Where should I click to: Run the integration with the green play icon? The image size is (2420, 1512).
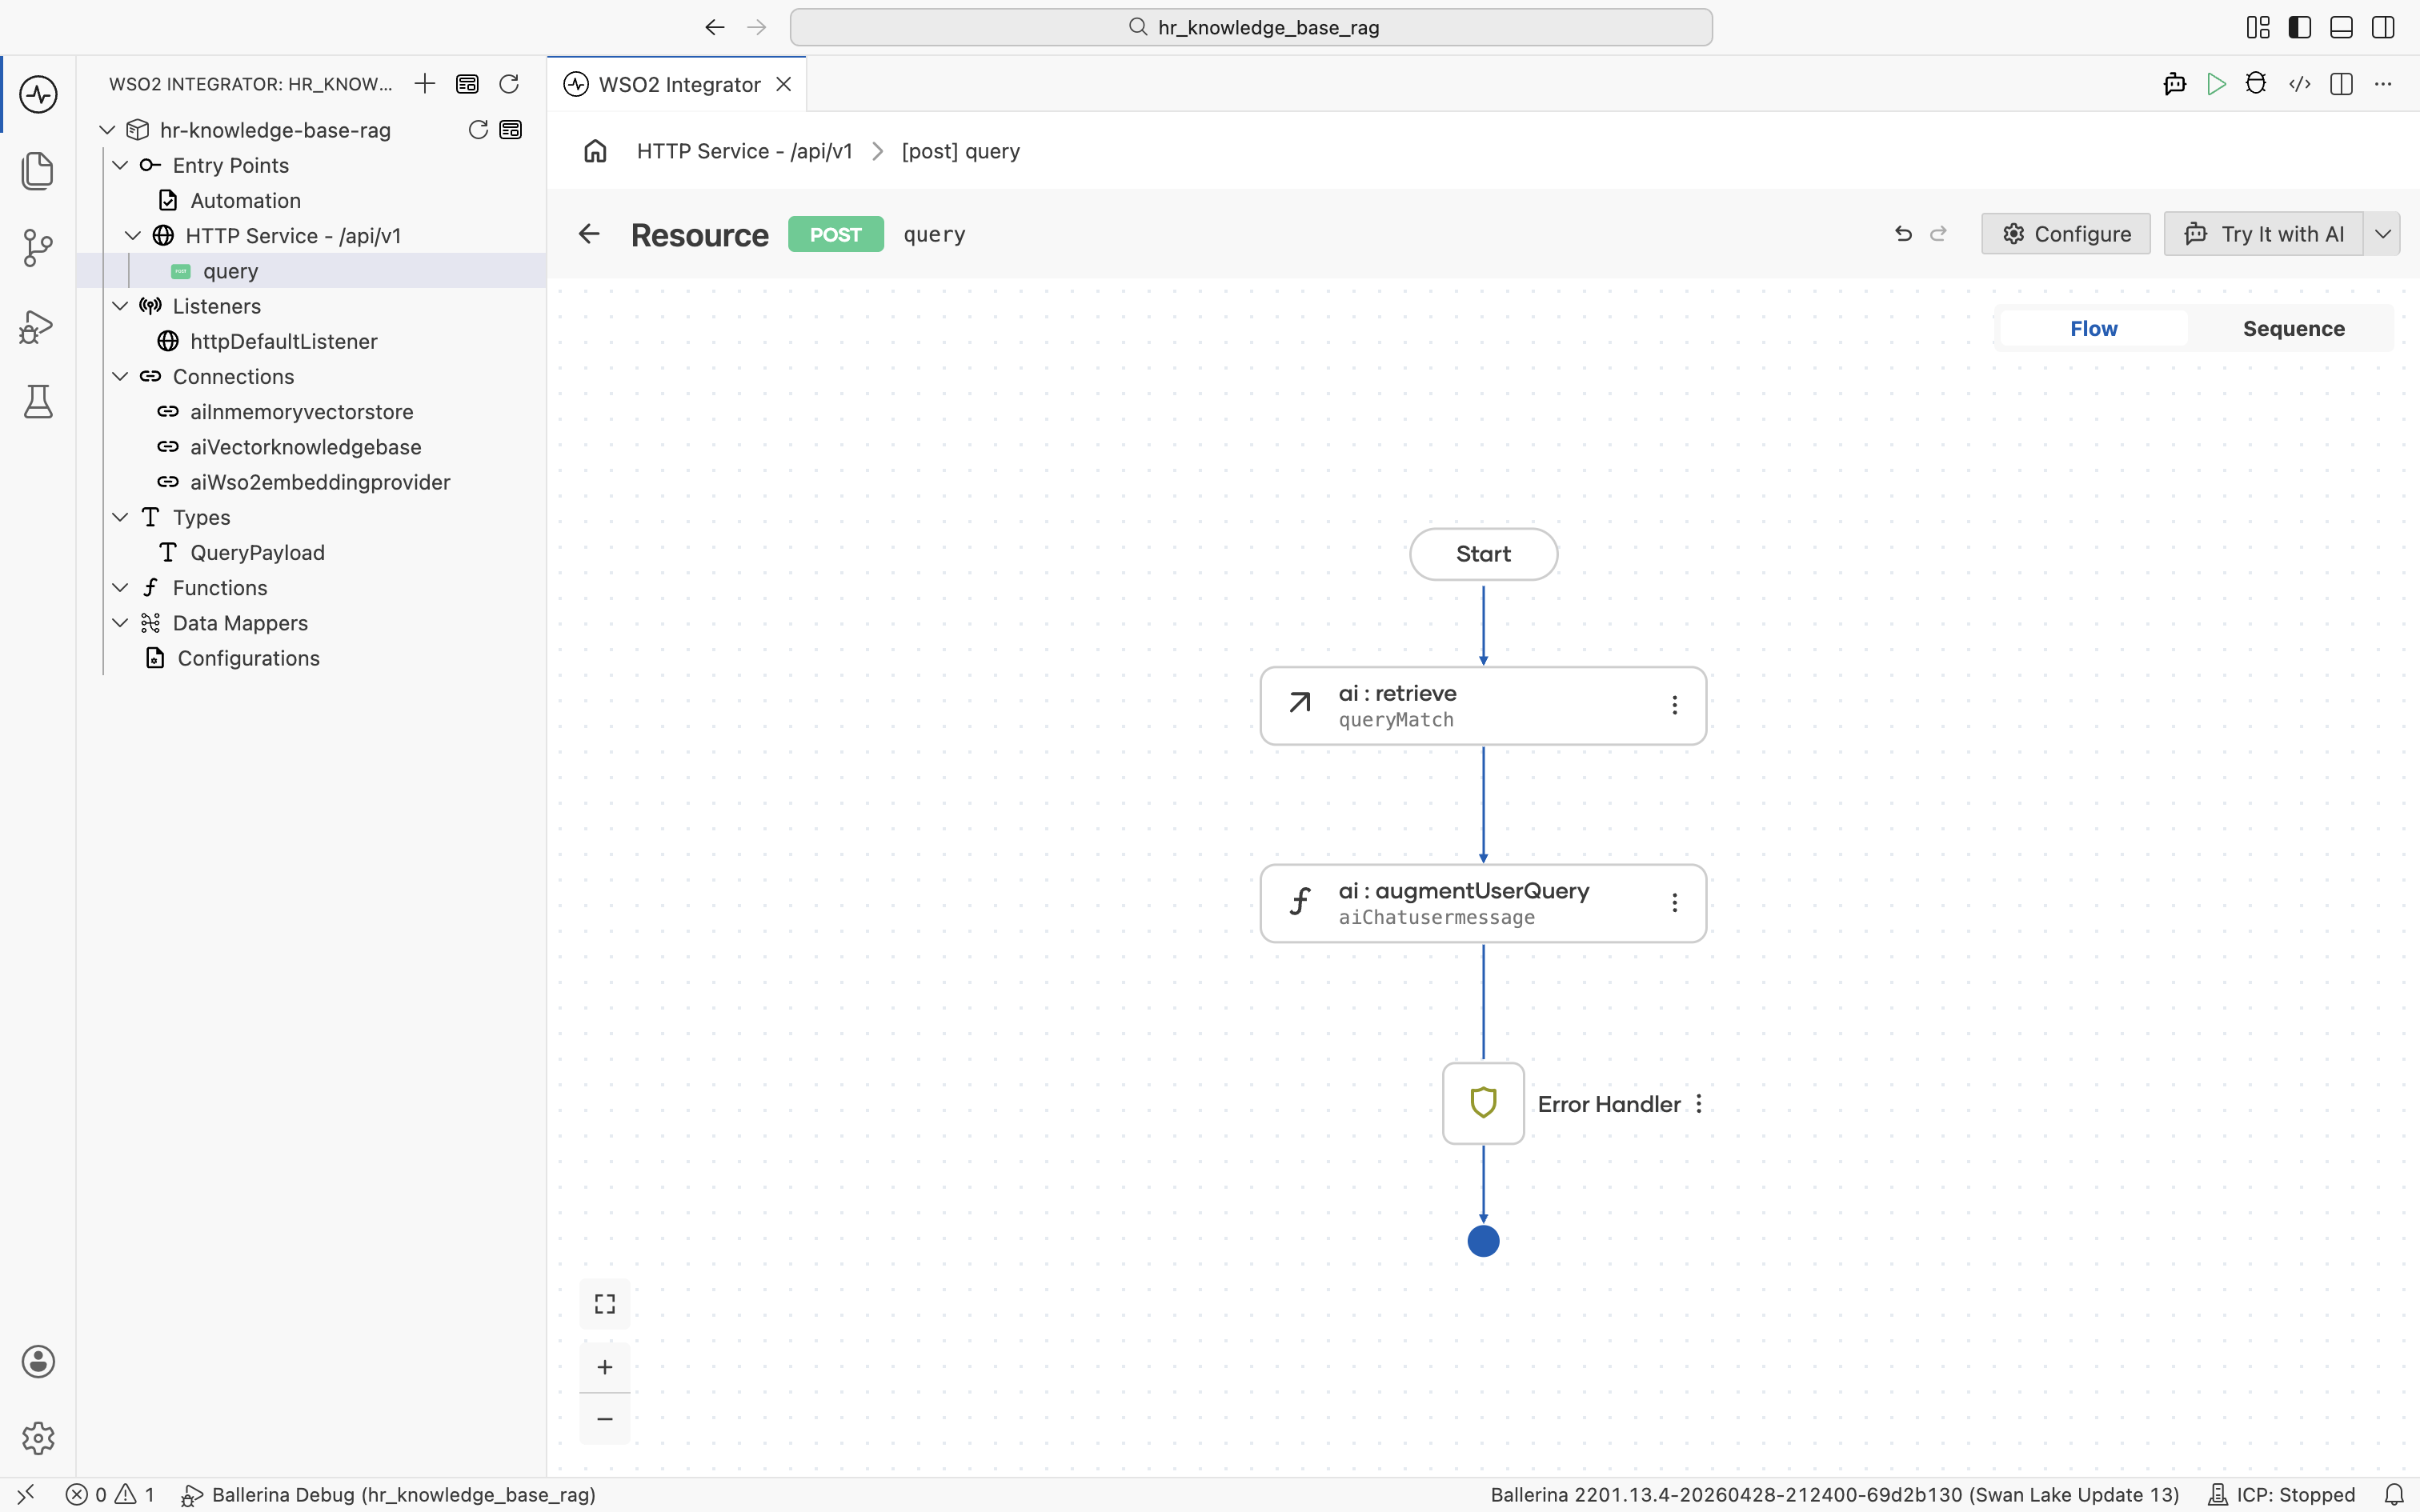click(x=2216, y=84)
